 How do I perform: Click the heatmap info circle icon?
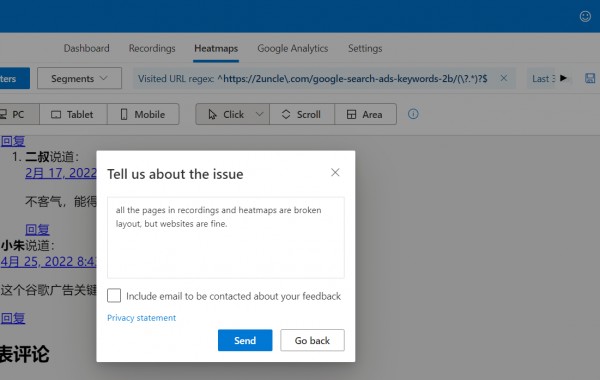pyautogui.click(x=413, y=114)
